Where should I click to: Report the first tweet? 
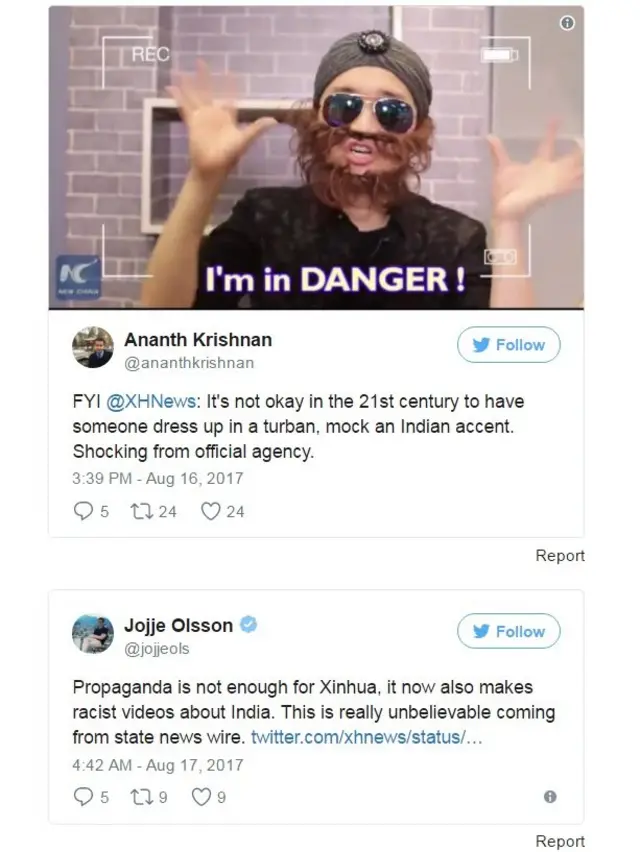(560, 555)
